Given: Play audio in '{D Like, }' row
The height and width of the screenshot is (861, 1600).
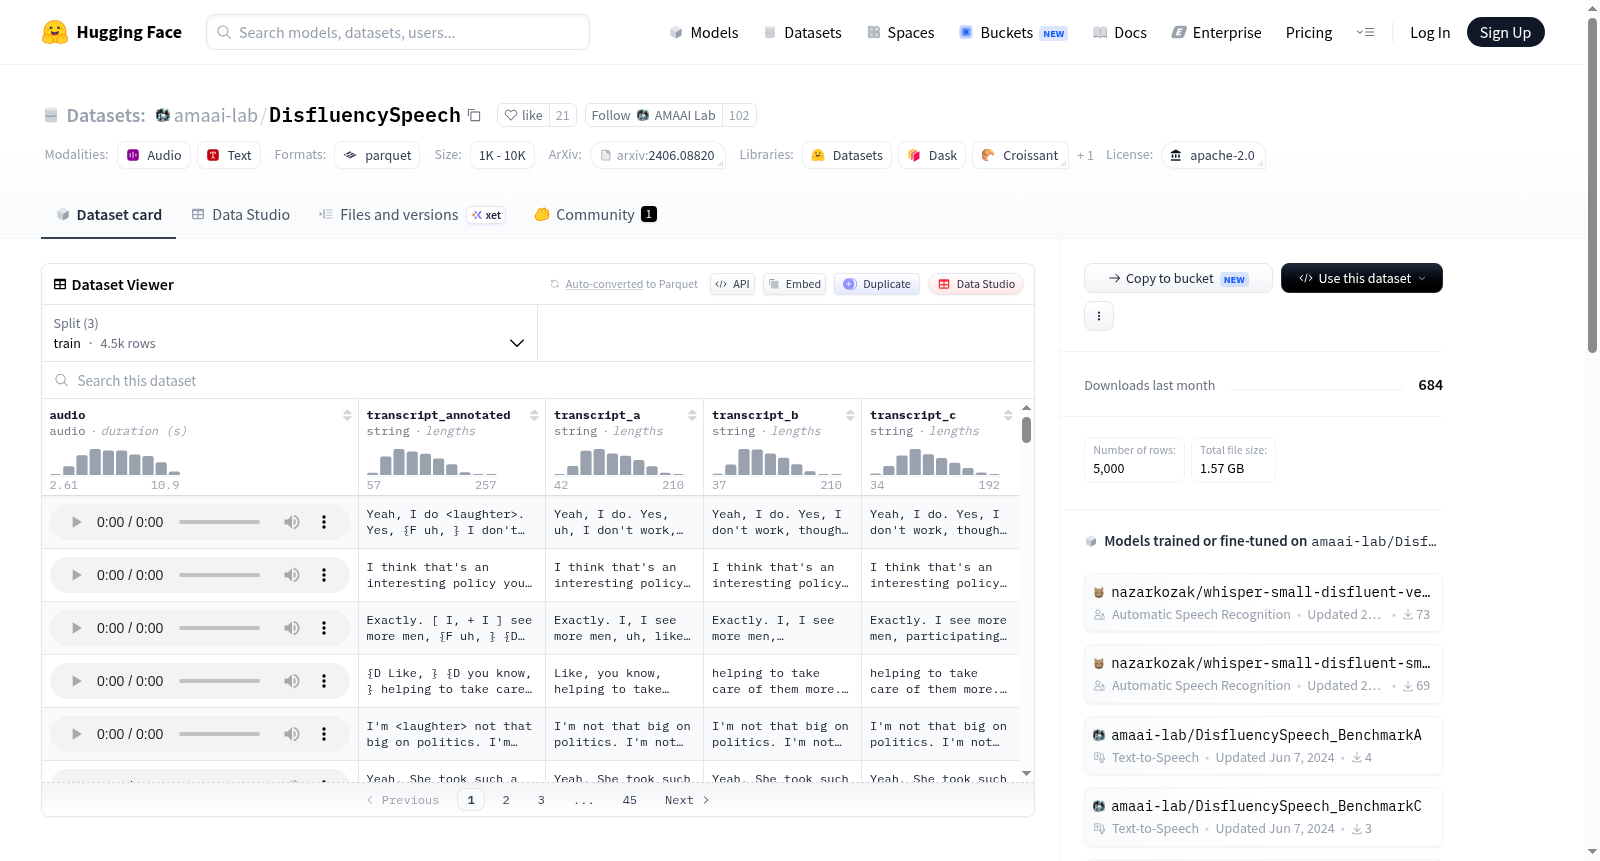Looking at the screenshot, I should 76,681.
